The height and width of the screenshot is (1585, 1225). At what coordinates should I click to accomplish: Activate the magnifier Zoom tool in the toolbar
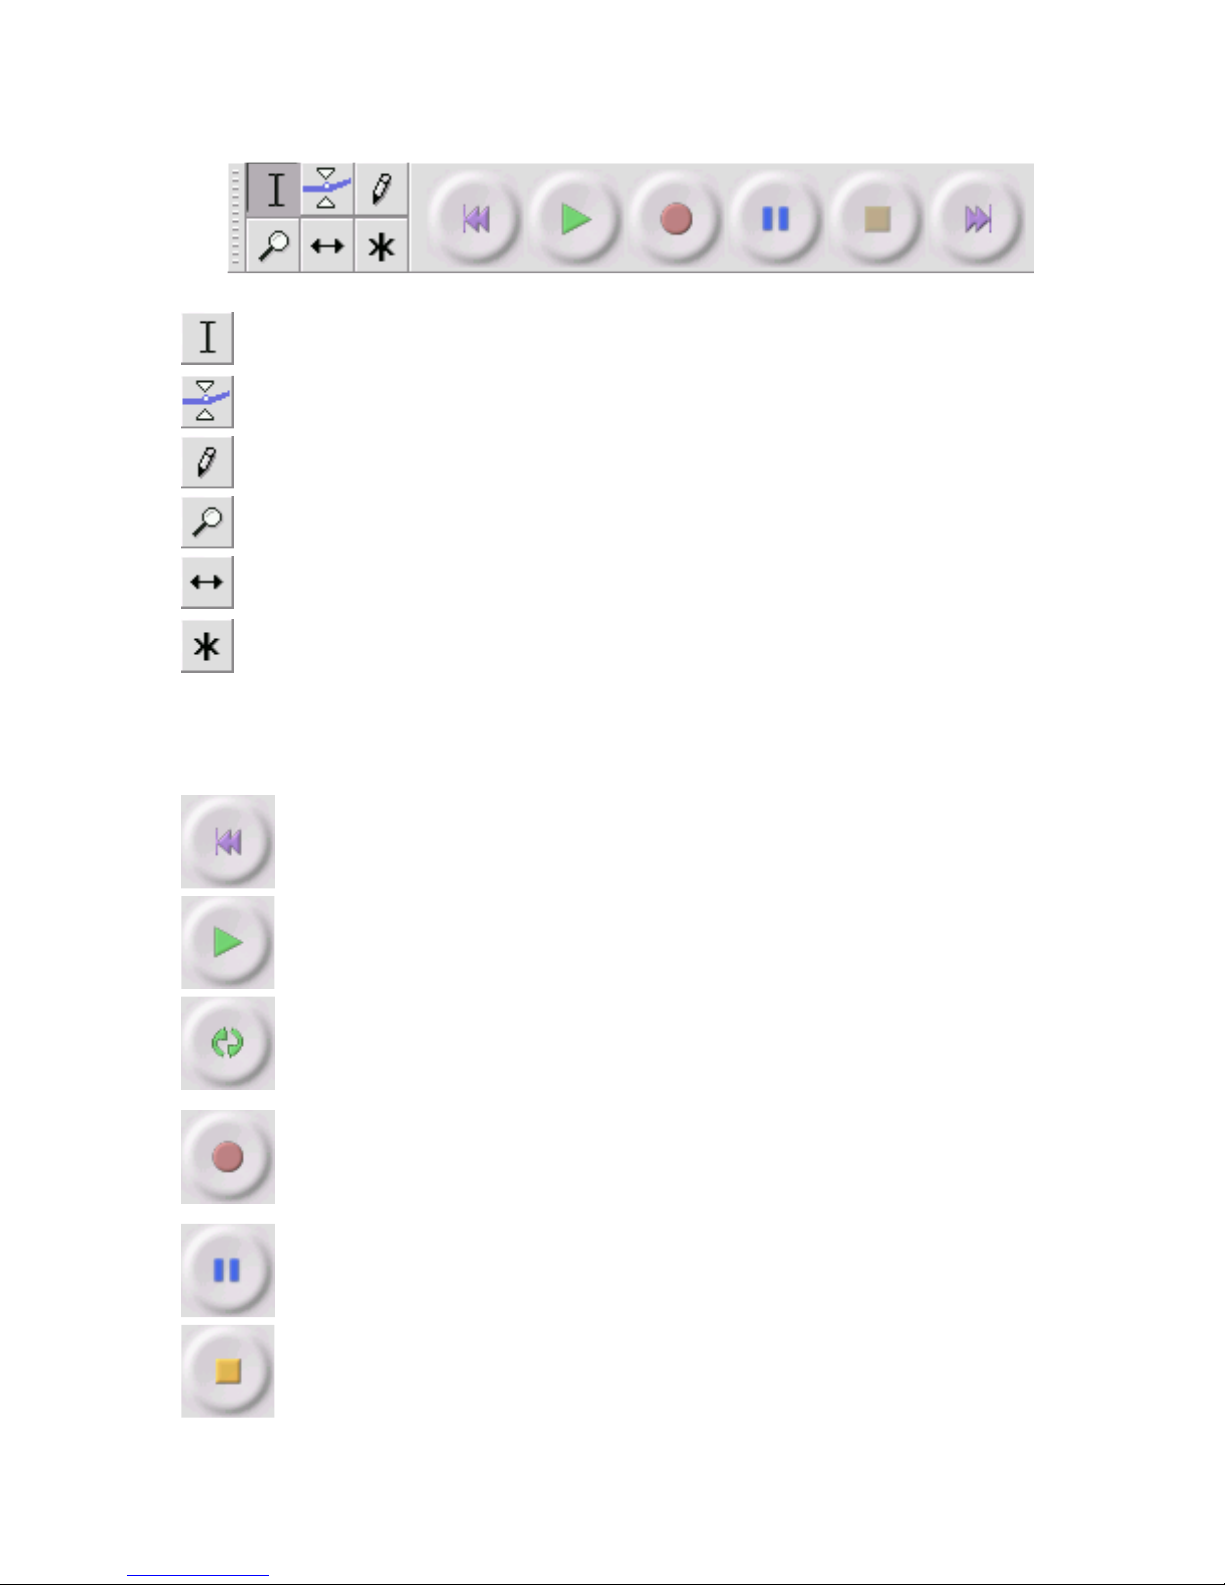point(273,245)
